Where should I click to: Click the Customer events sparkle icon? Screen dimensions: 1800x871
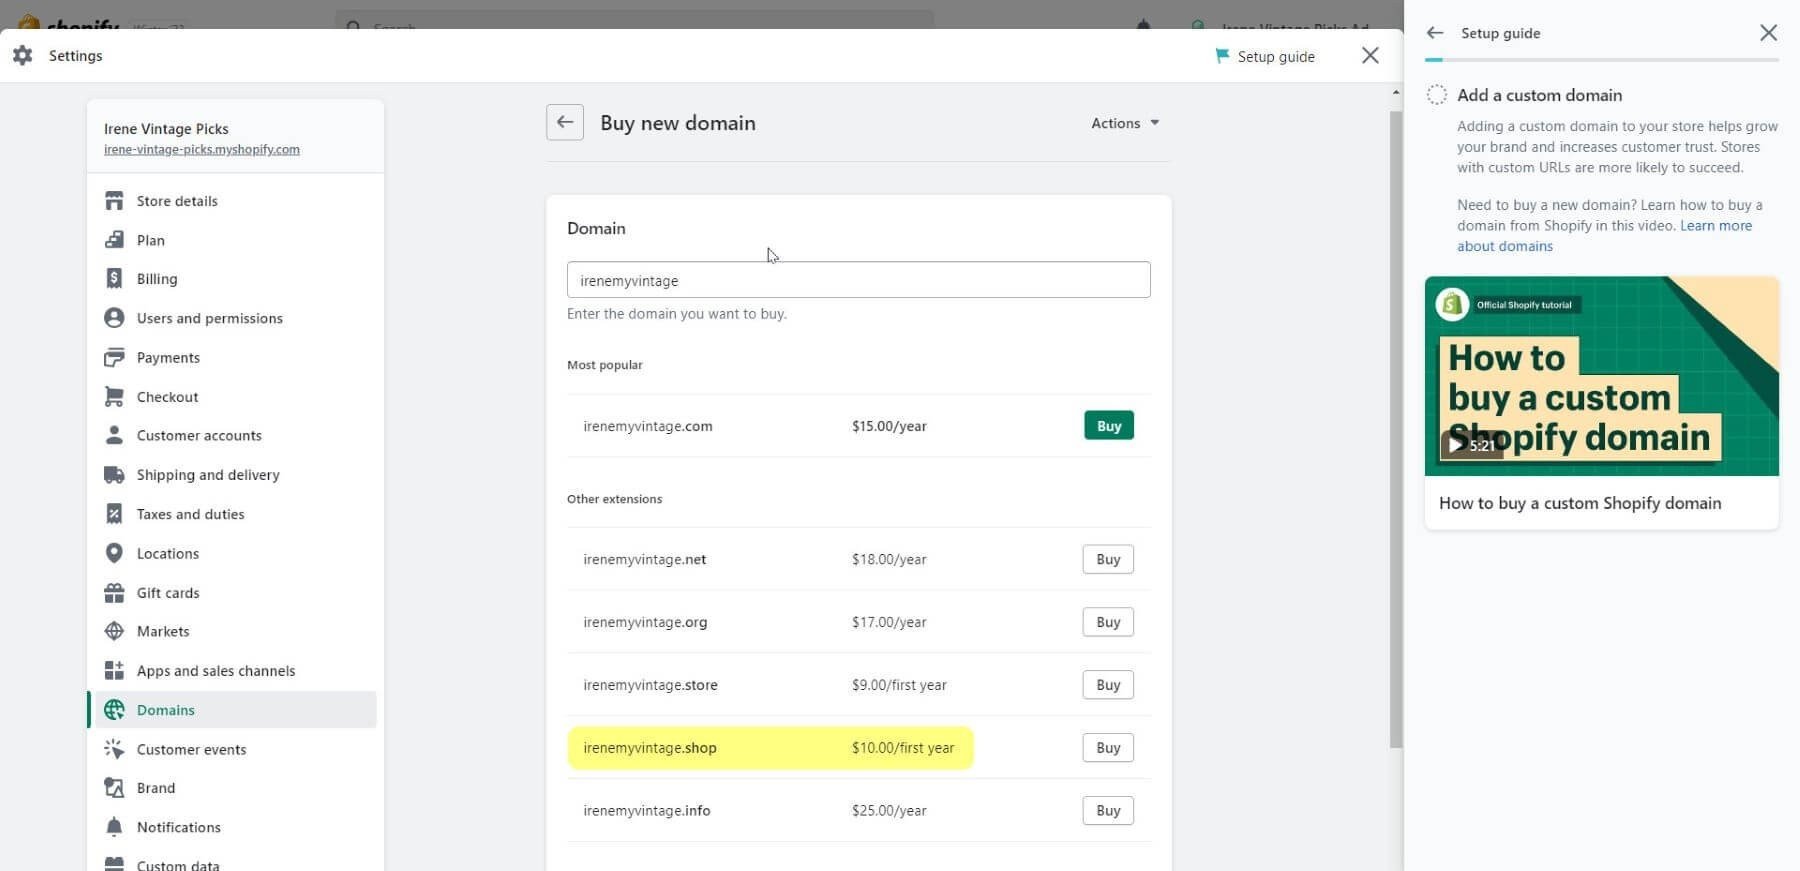114,749
